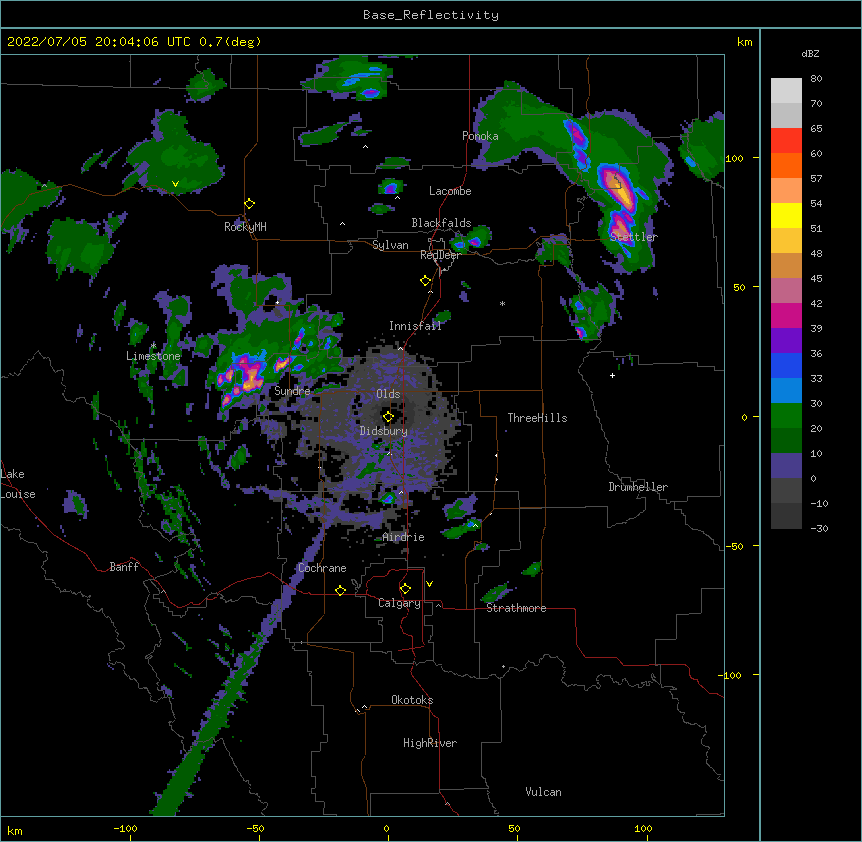Click the 54 dBZ yellow legend swatch
Image resolution: width=862 pixels, height=842 pixels.
[x=786, y=215]
